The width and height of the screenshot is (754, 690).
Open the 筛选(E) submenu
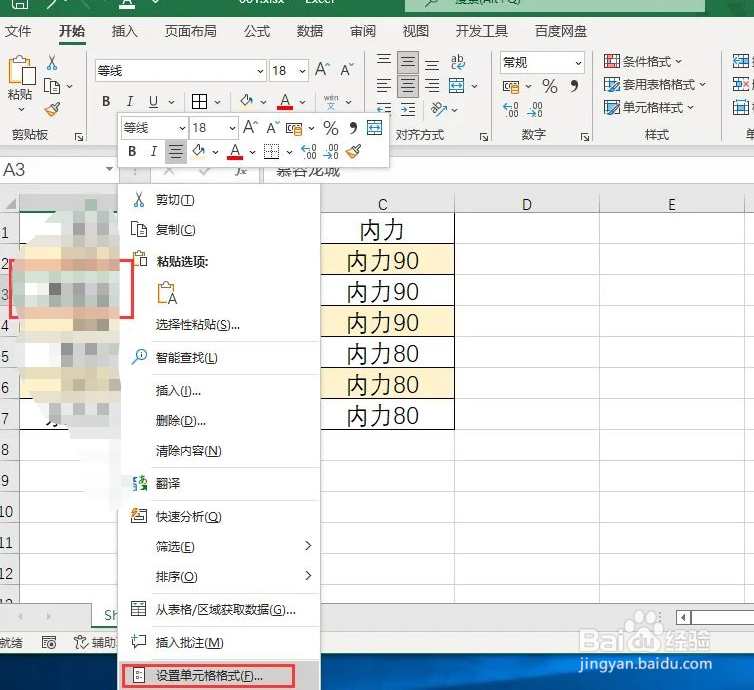[x=219, y=547]
